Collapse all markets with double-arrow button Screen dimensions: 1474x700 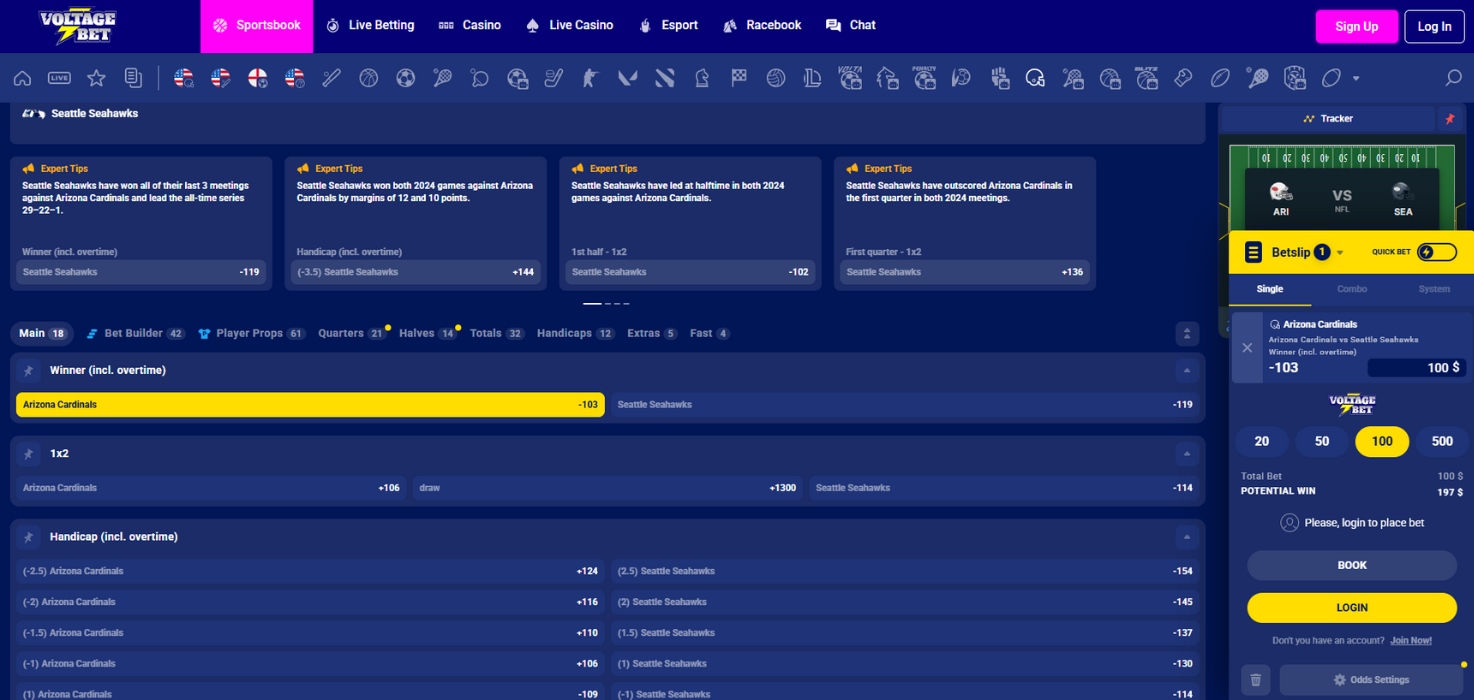[1186, 334]
